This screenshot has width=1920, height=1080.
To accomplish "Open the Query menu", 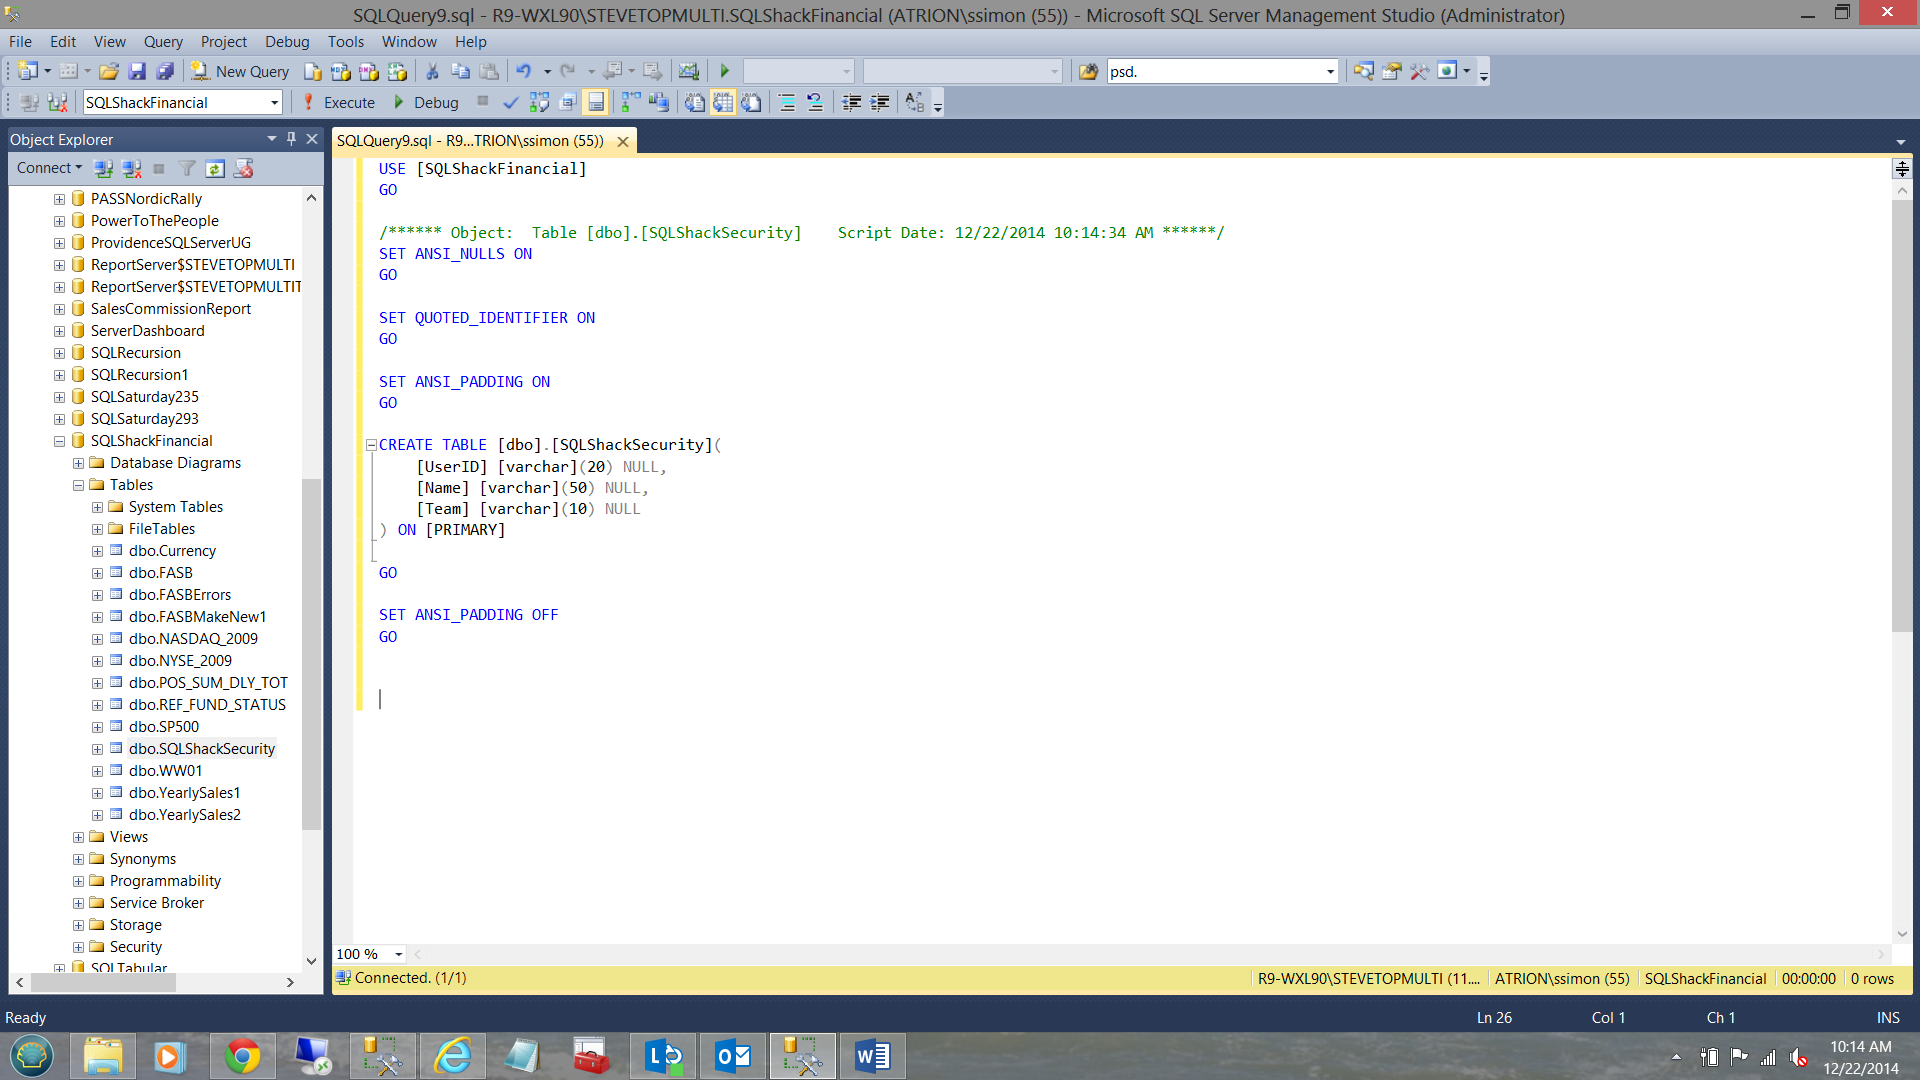I will point(163,41).
